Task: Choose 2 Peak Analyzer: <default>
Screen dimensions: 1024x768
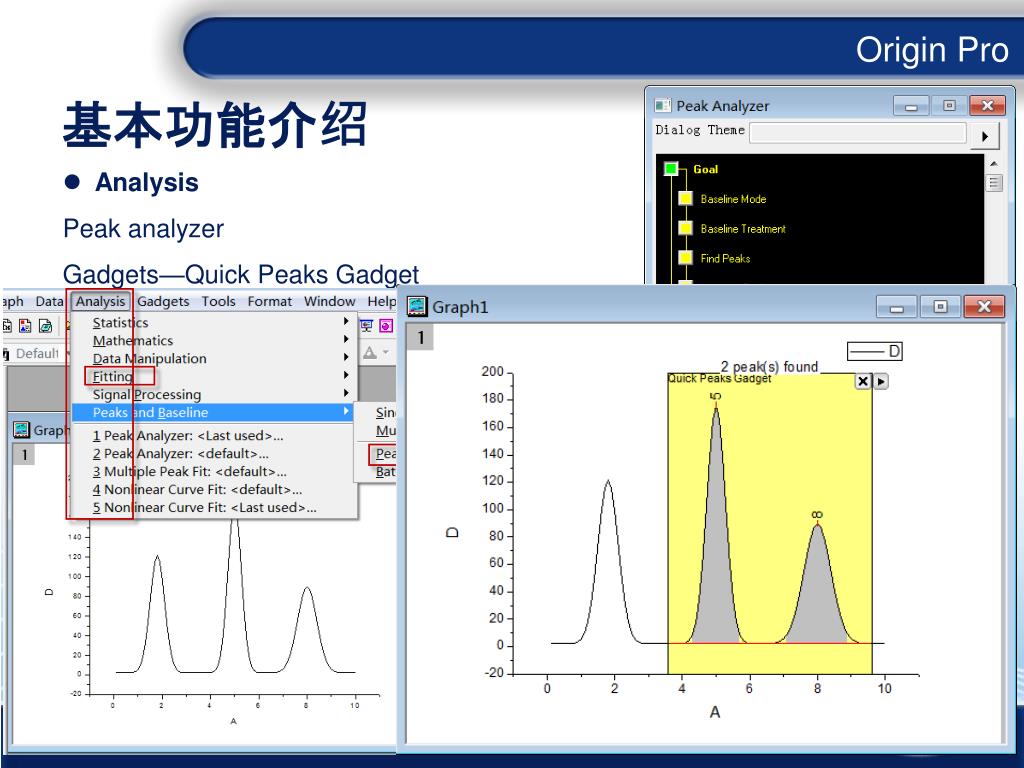Action: pyautogui.click(x=214, y=453)
